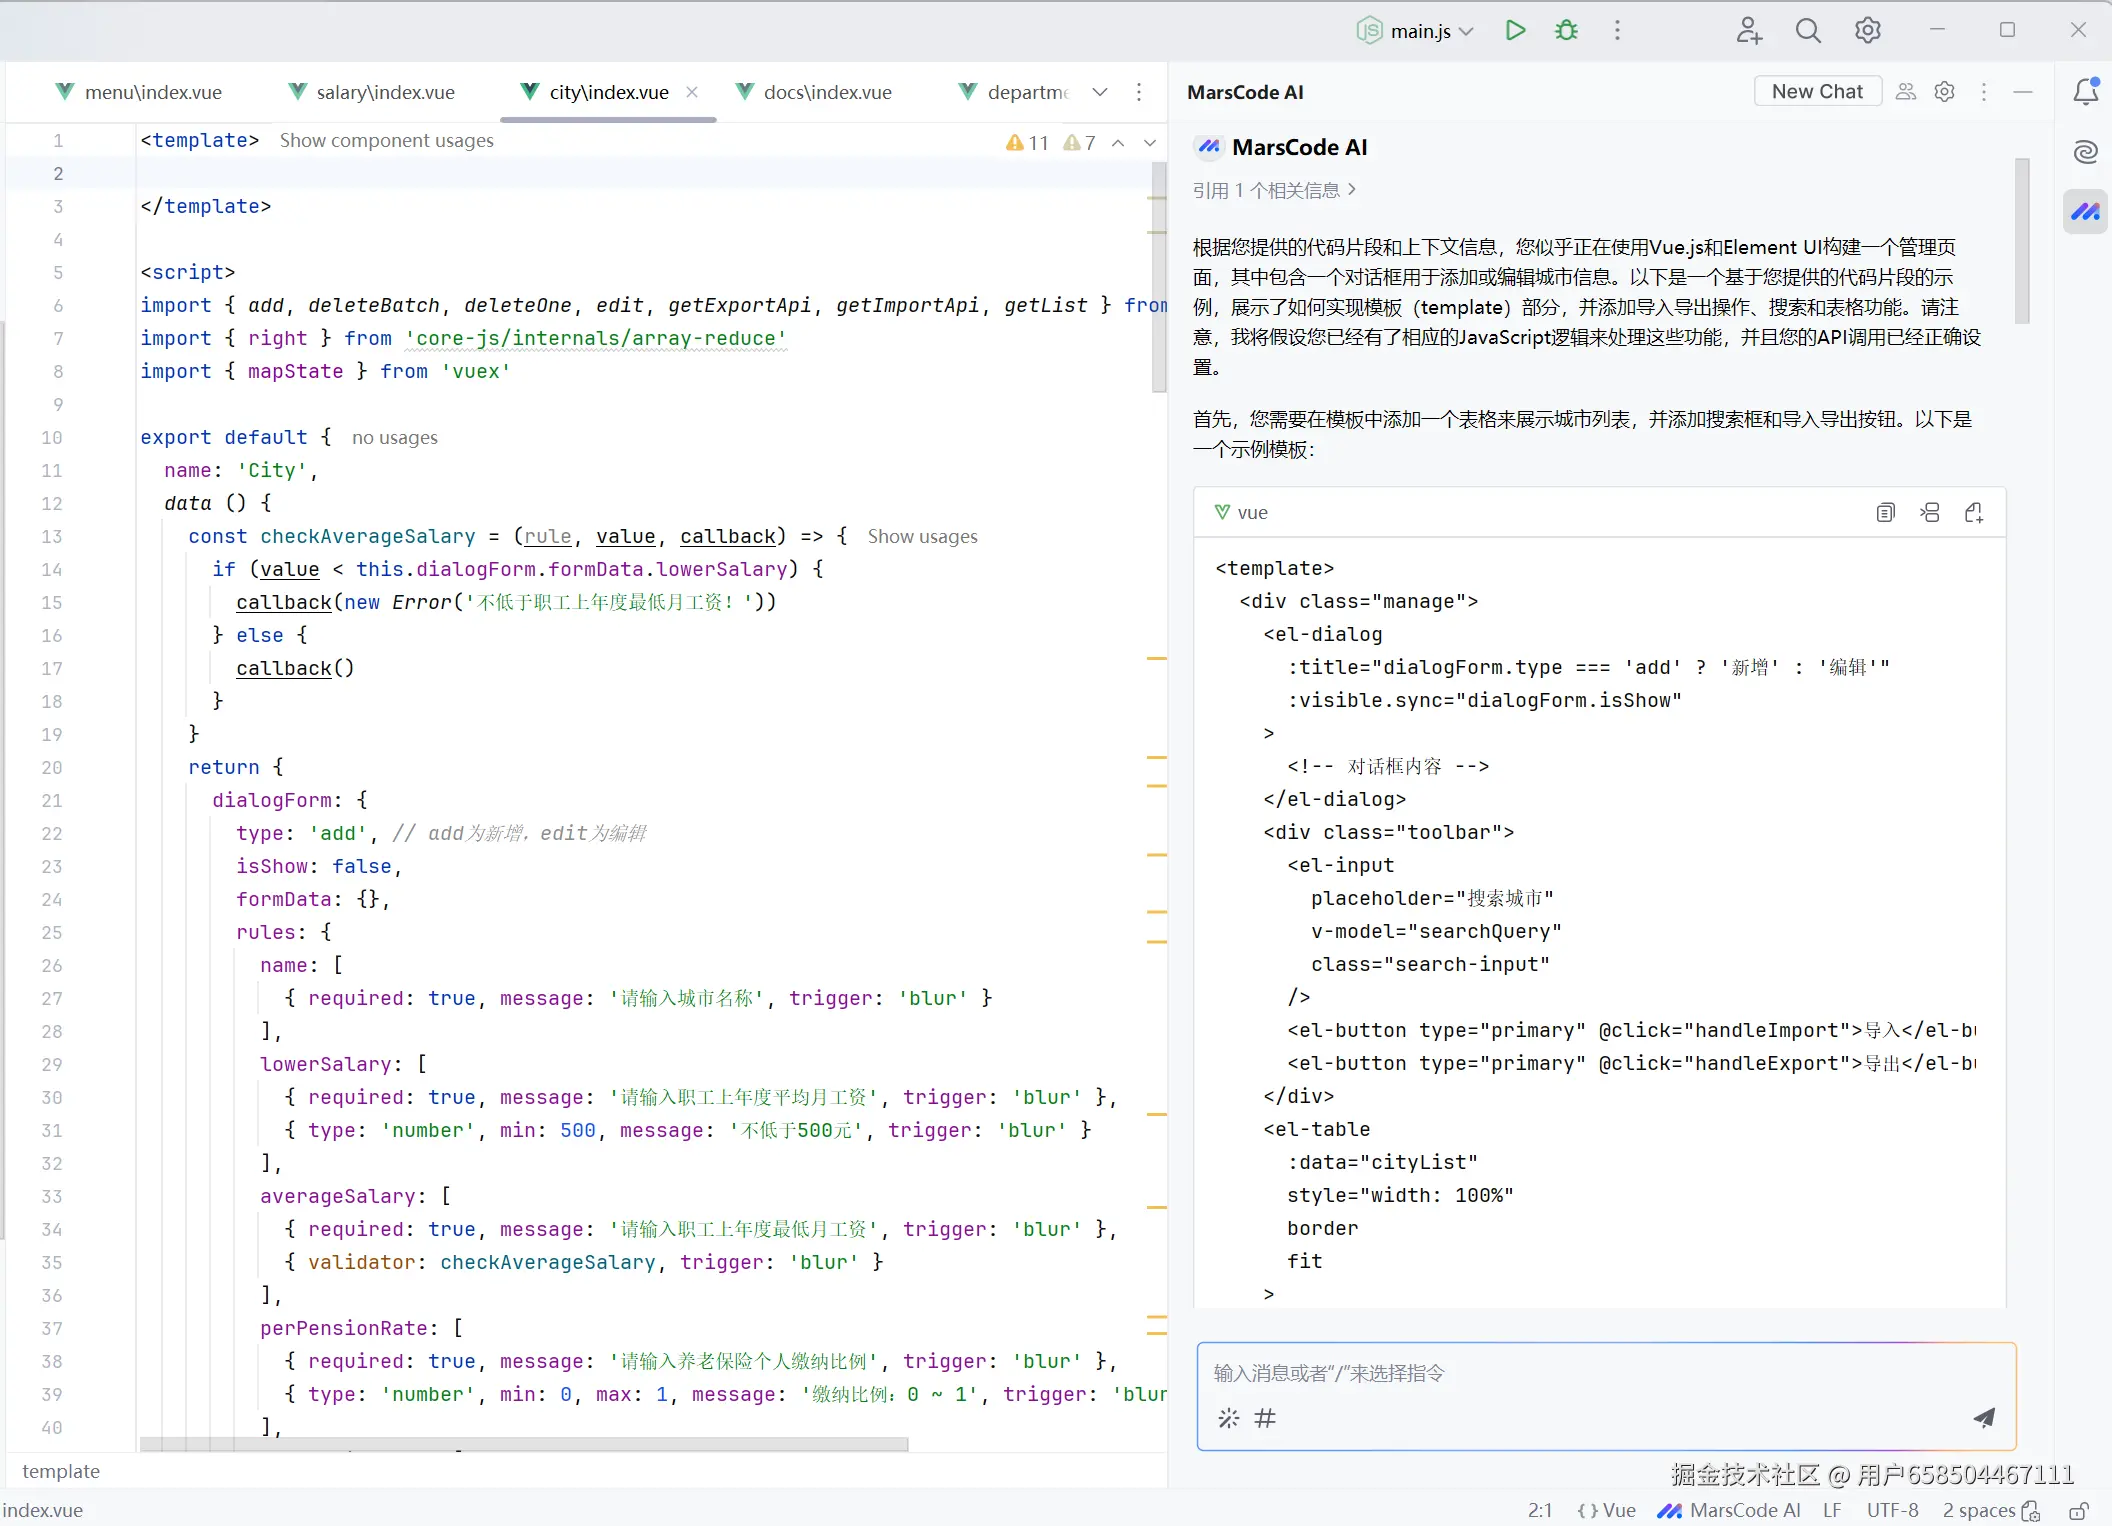Start a New Chat in MarsCode AI
This screenshot has width=2112, height=1526.
click(x=1817, y=91)
